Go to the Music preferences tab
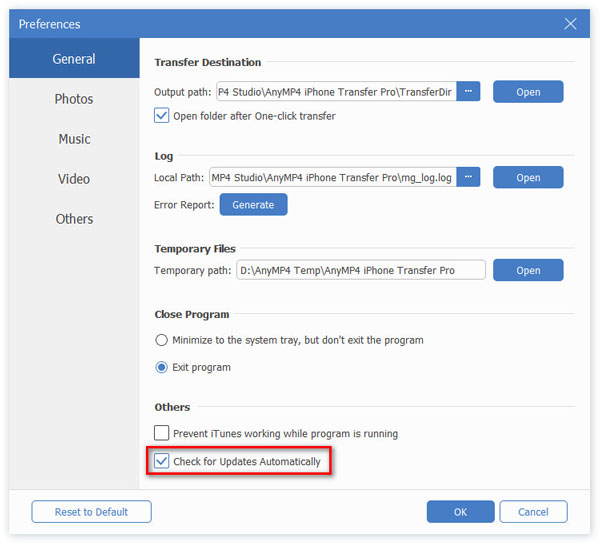The image size is (600, 544). (74, 139)
